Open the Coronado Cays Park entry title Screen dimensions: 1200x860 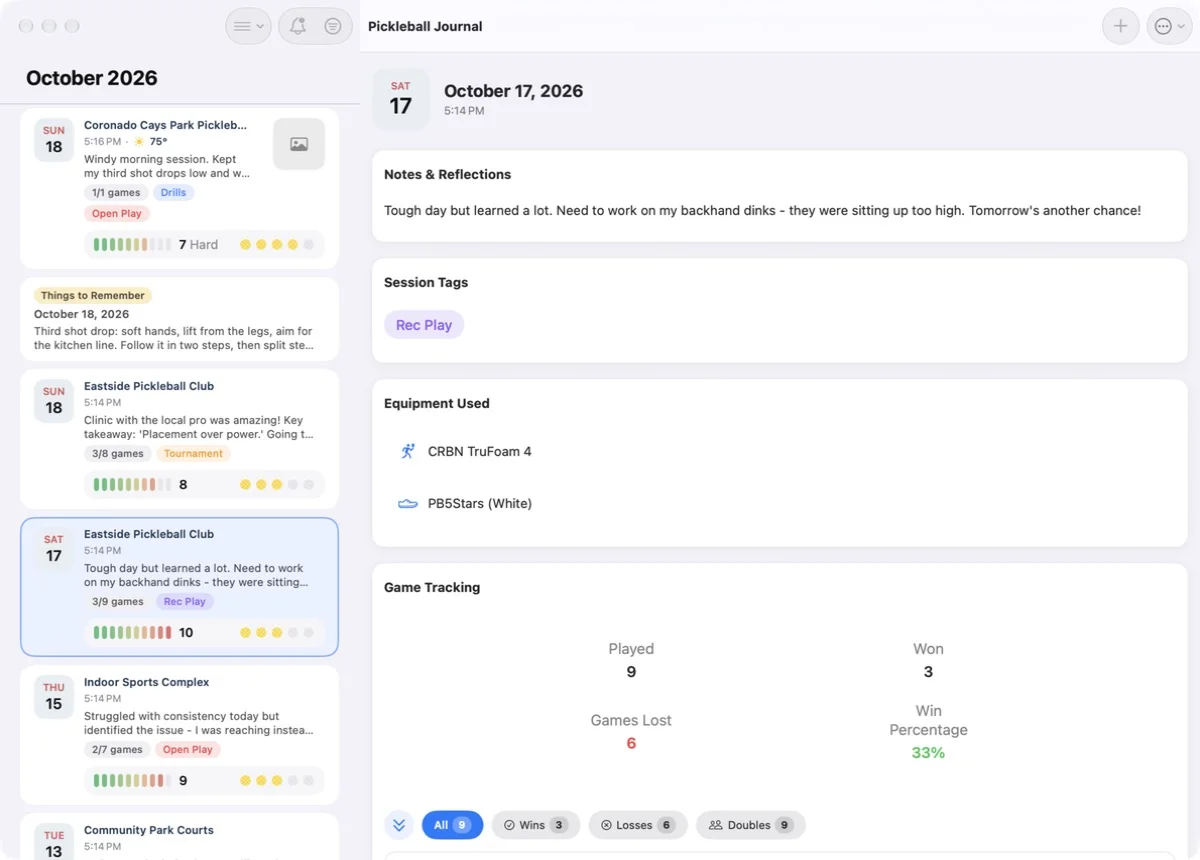(x=165, y=126)
